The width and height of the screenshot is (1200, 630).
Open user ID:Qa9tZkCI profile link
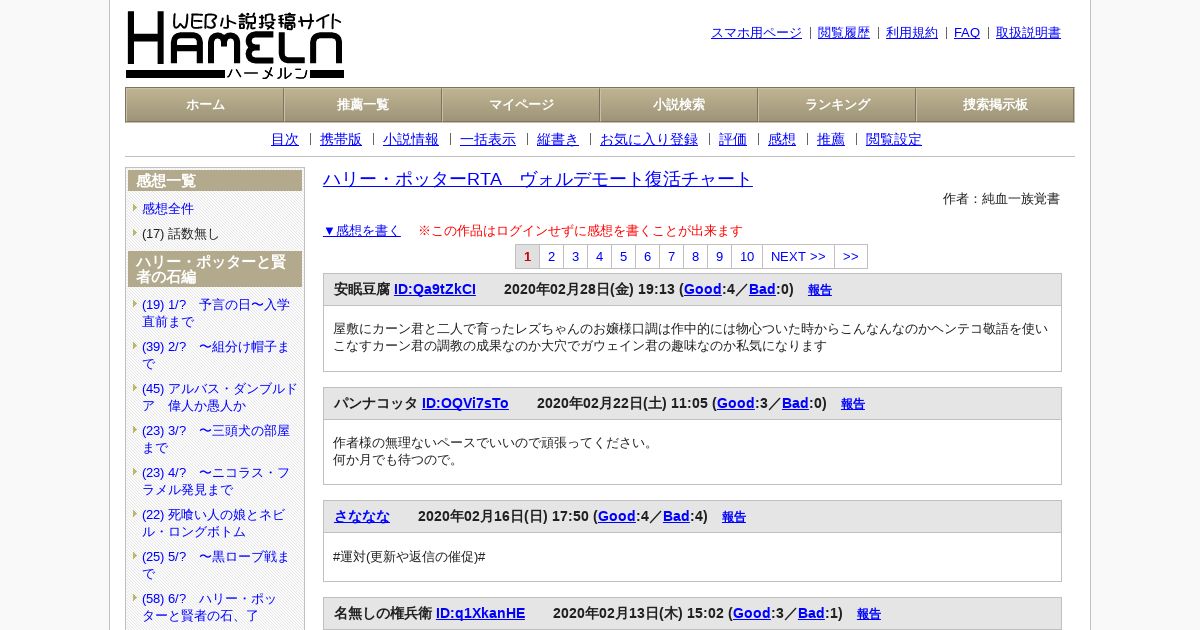[x=435, y=289]
